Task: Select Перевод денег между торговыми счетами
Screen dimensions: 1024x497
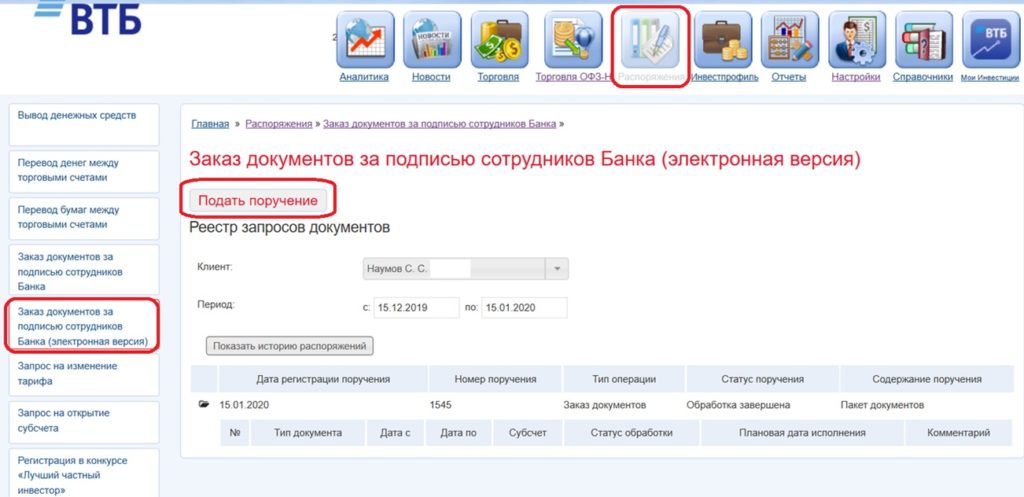Action: coord(84,171)
